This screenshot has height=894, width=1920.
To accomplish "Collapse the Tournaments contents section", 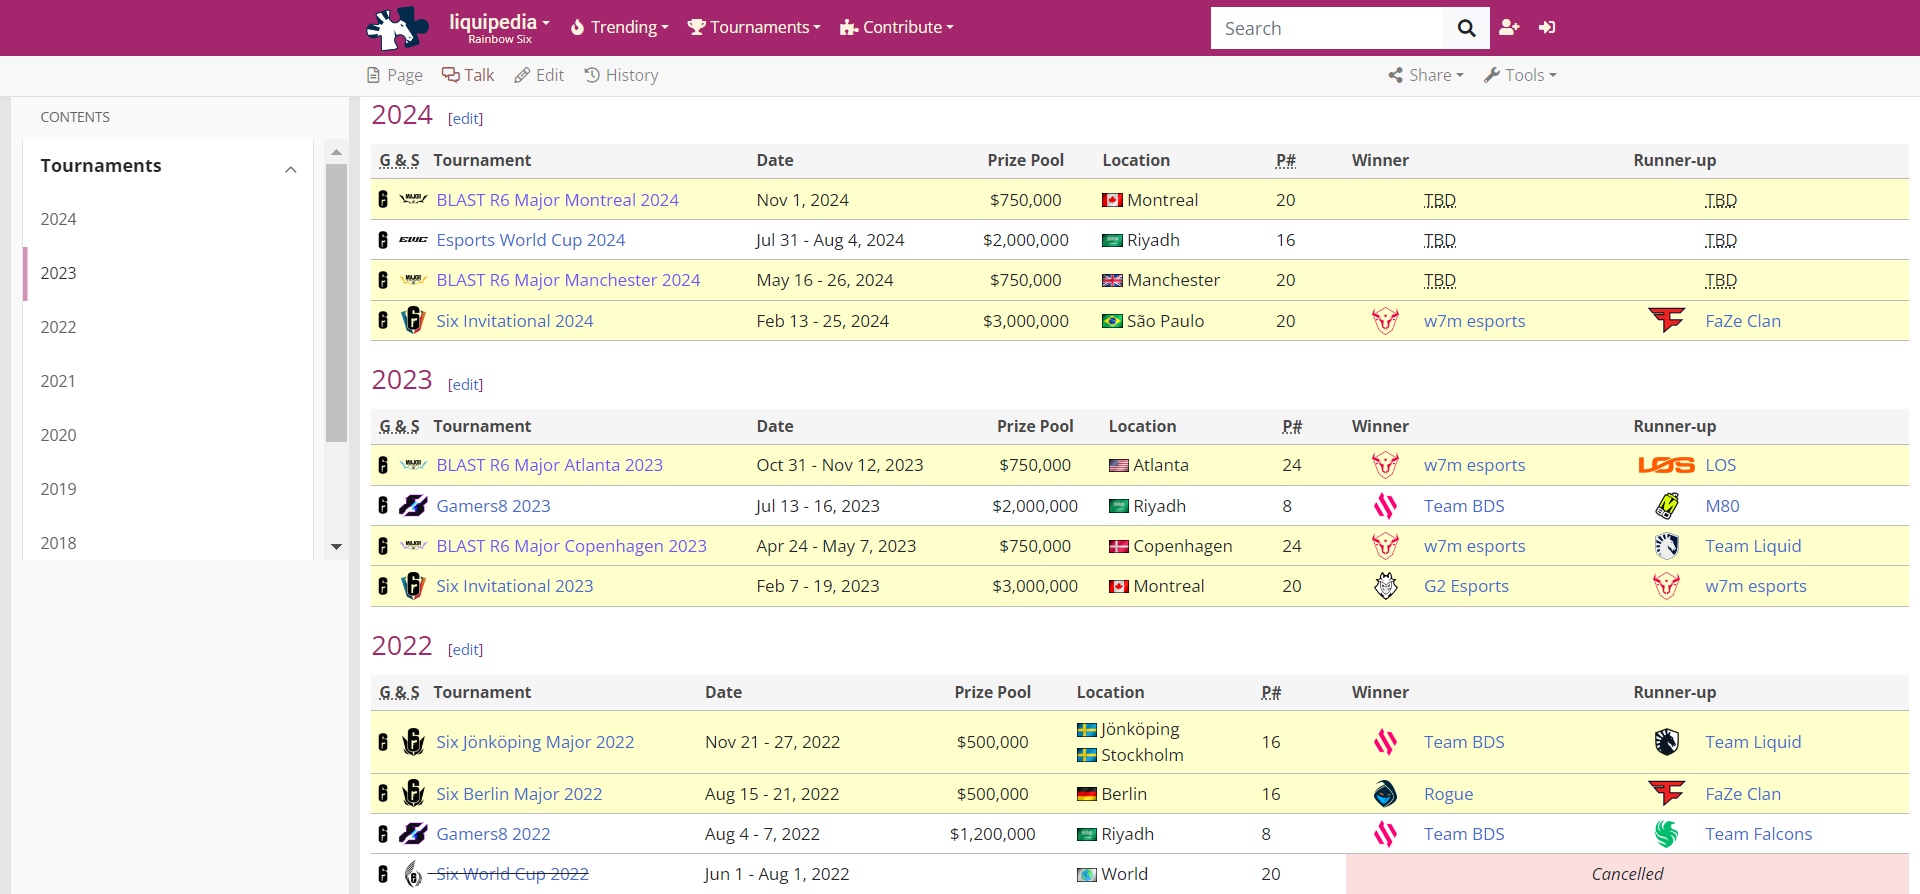I will [291, 169].
